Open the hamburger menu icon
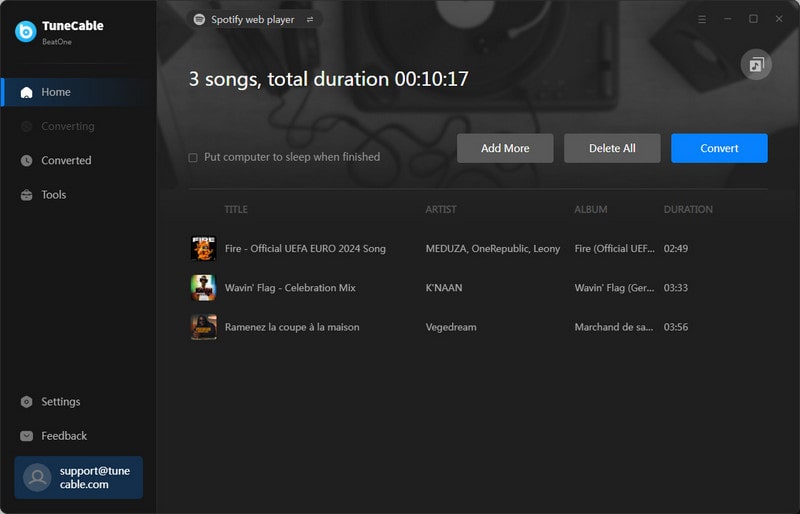Image resolution: width=800 pixels, height=514 pixels. (702, 19)
